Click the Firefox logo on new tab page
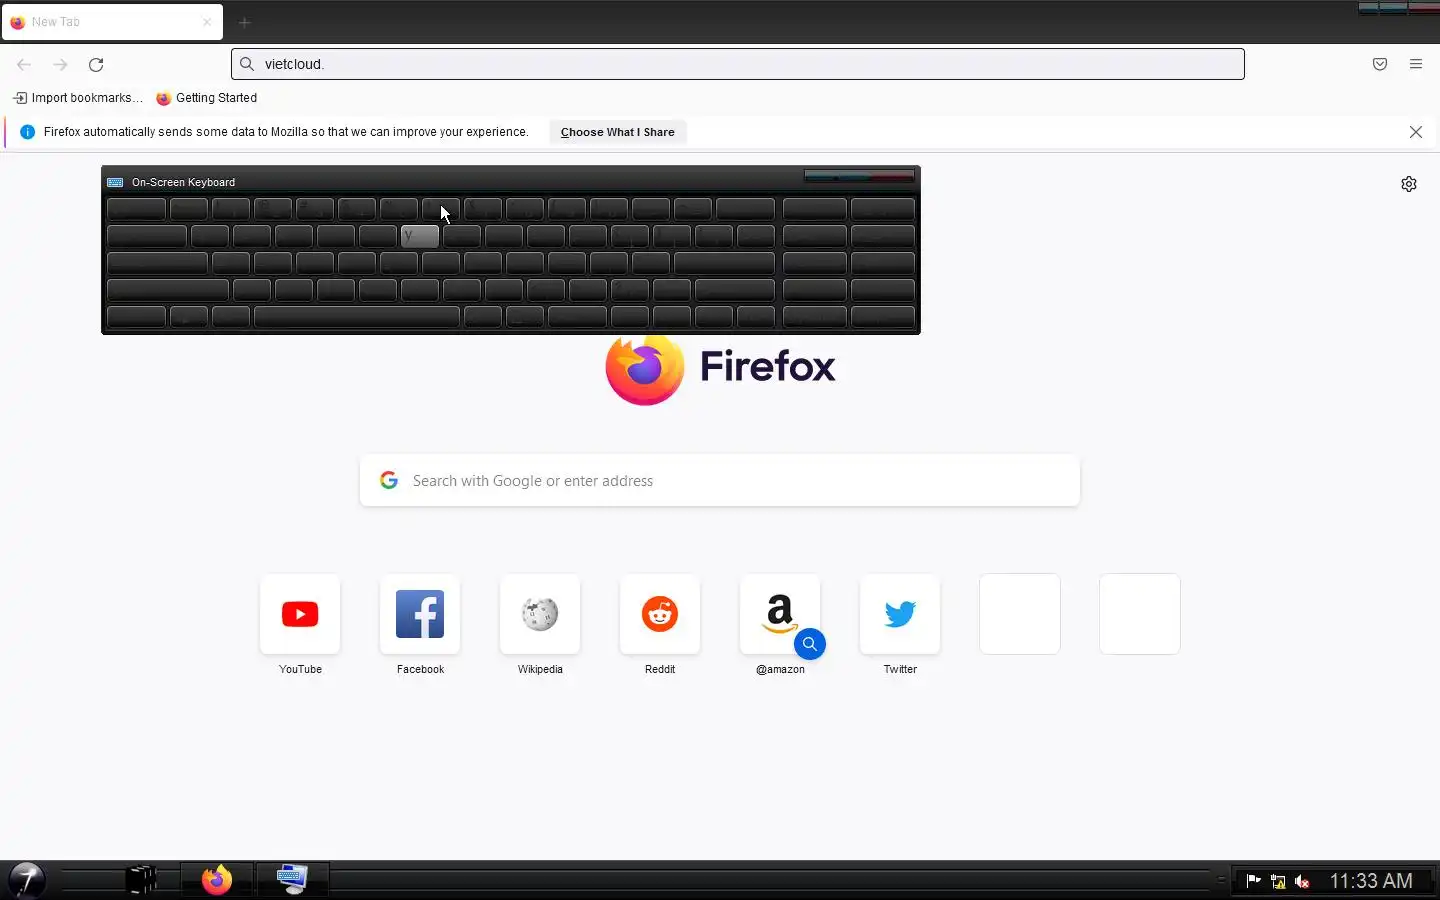Screen dimensions: 1440x900 (x=645, y=368)
